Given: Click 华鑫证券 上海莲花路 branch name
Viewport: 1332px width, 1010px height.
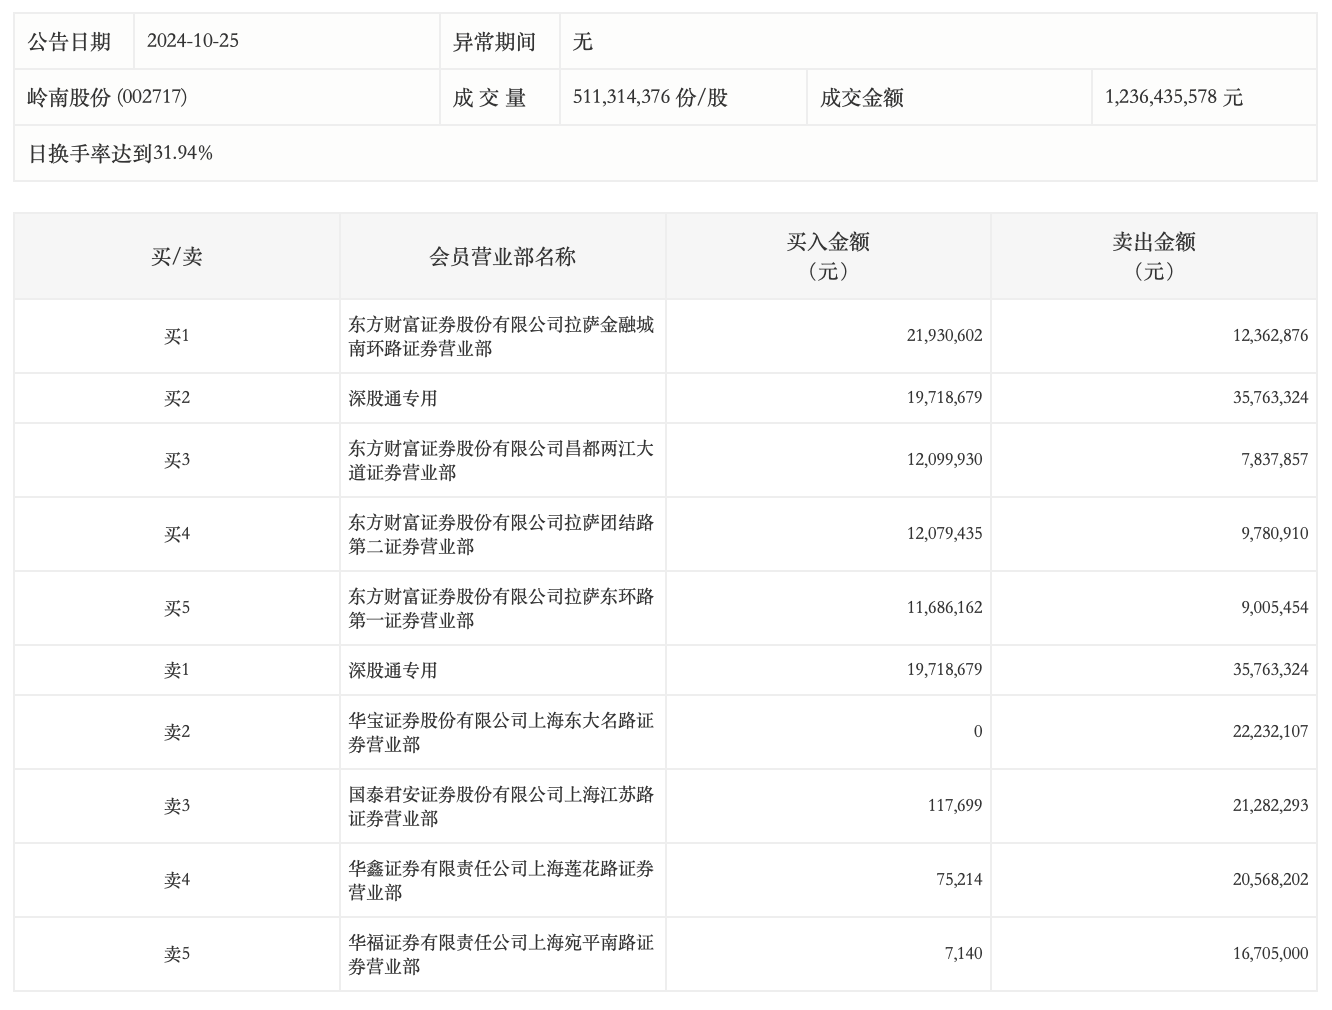Looking at the screenshot, I should 501,880.
